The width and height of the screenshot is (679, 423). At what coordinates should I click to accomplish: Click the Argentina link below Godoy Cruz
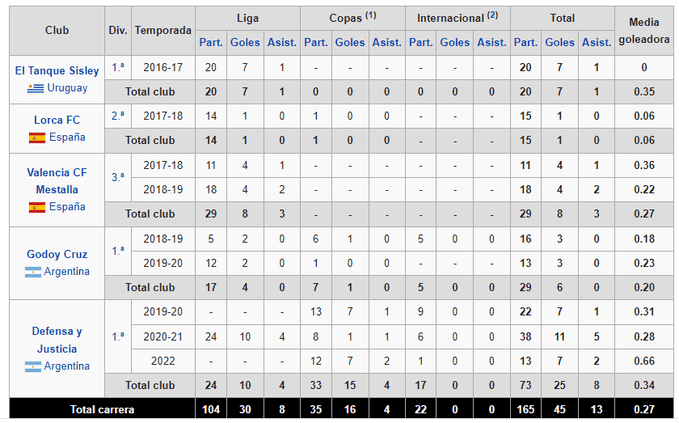[x=67, y=271]
